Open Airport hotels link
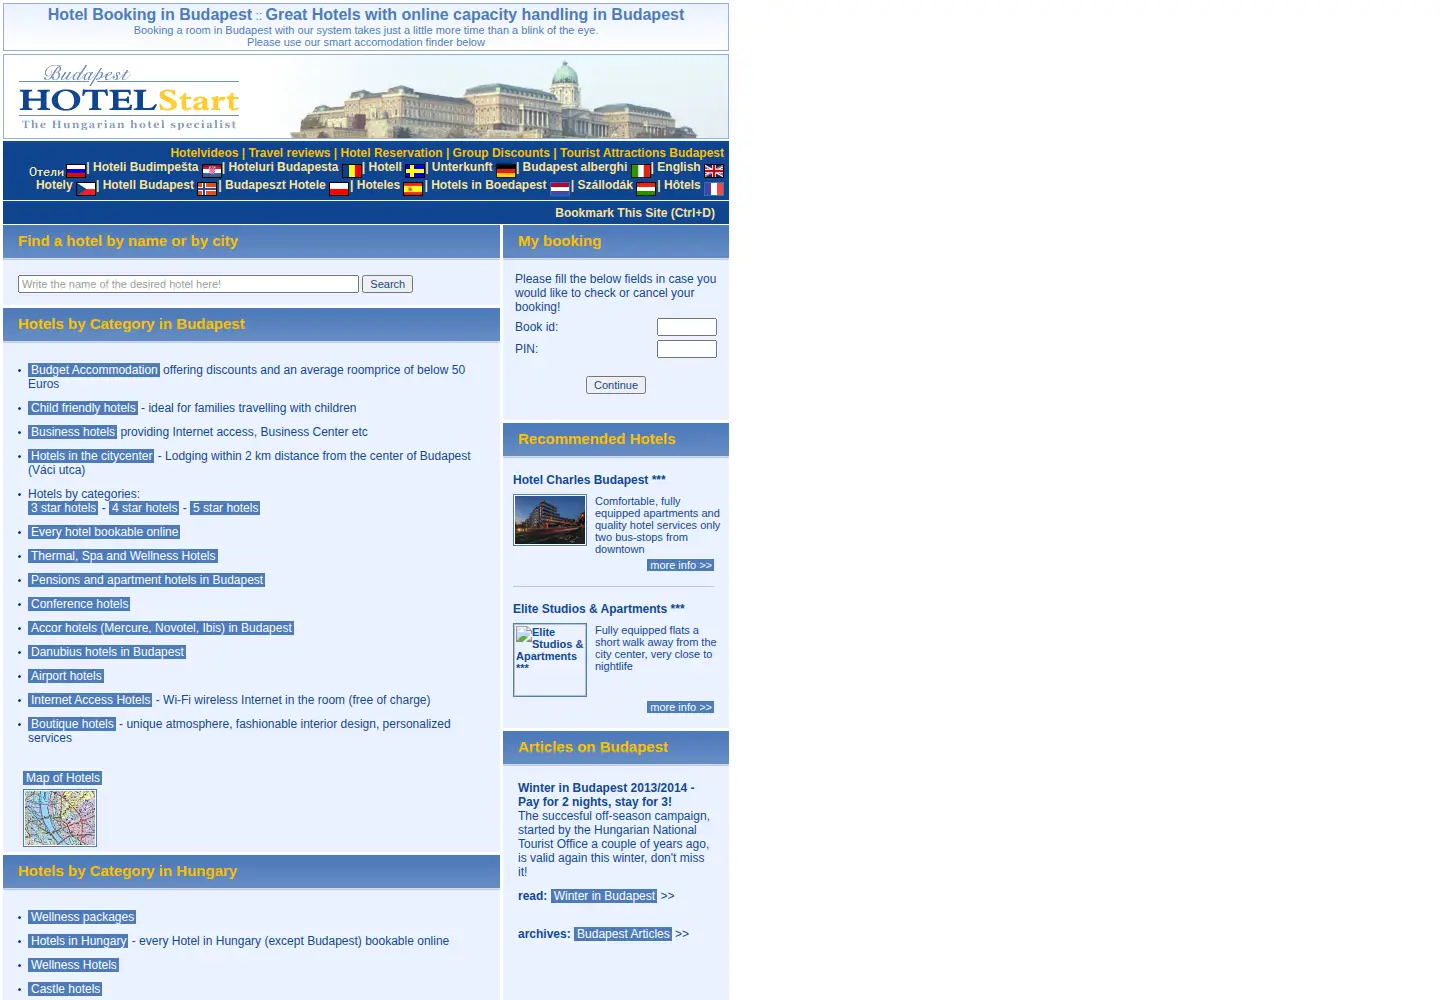The image size is (1440, 1000). point(66,676)
